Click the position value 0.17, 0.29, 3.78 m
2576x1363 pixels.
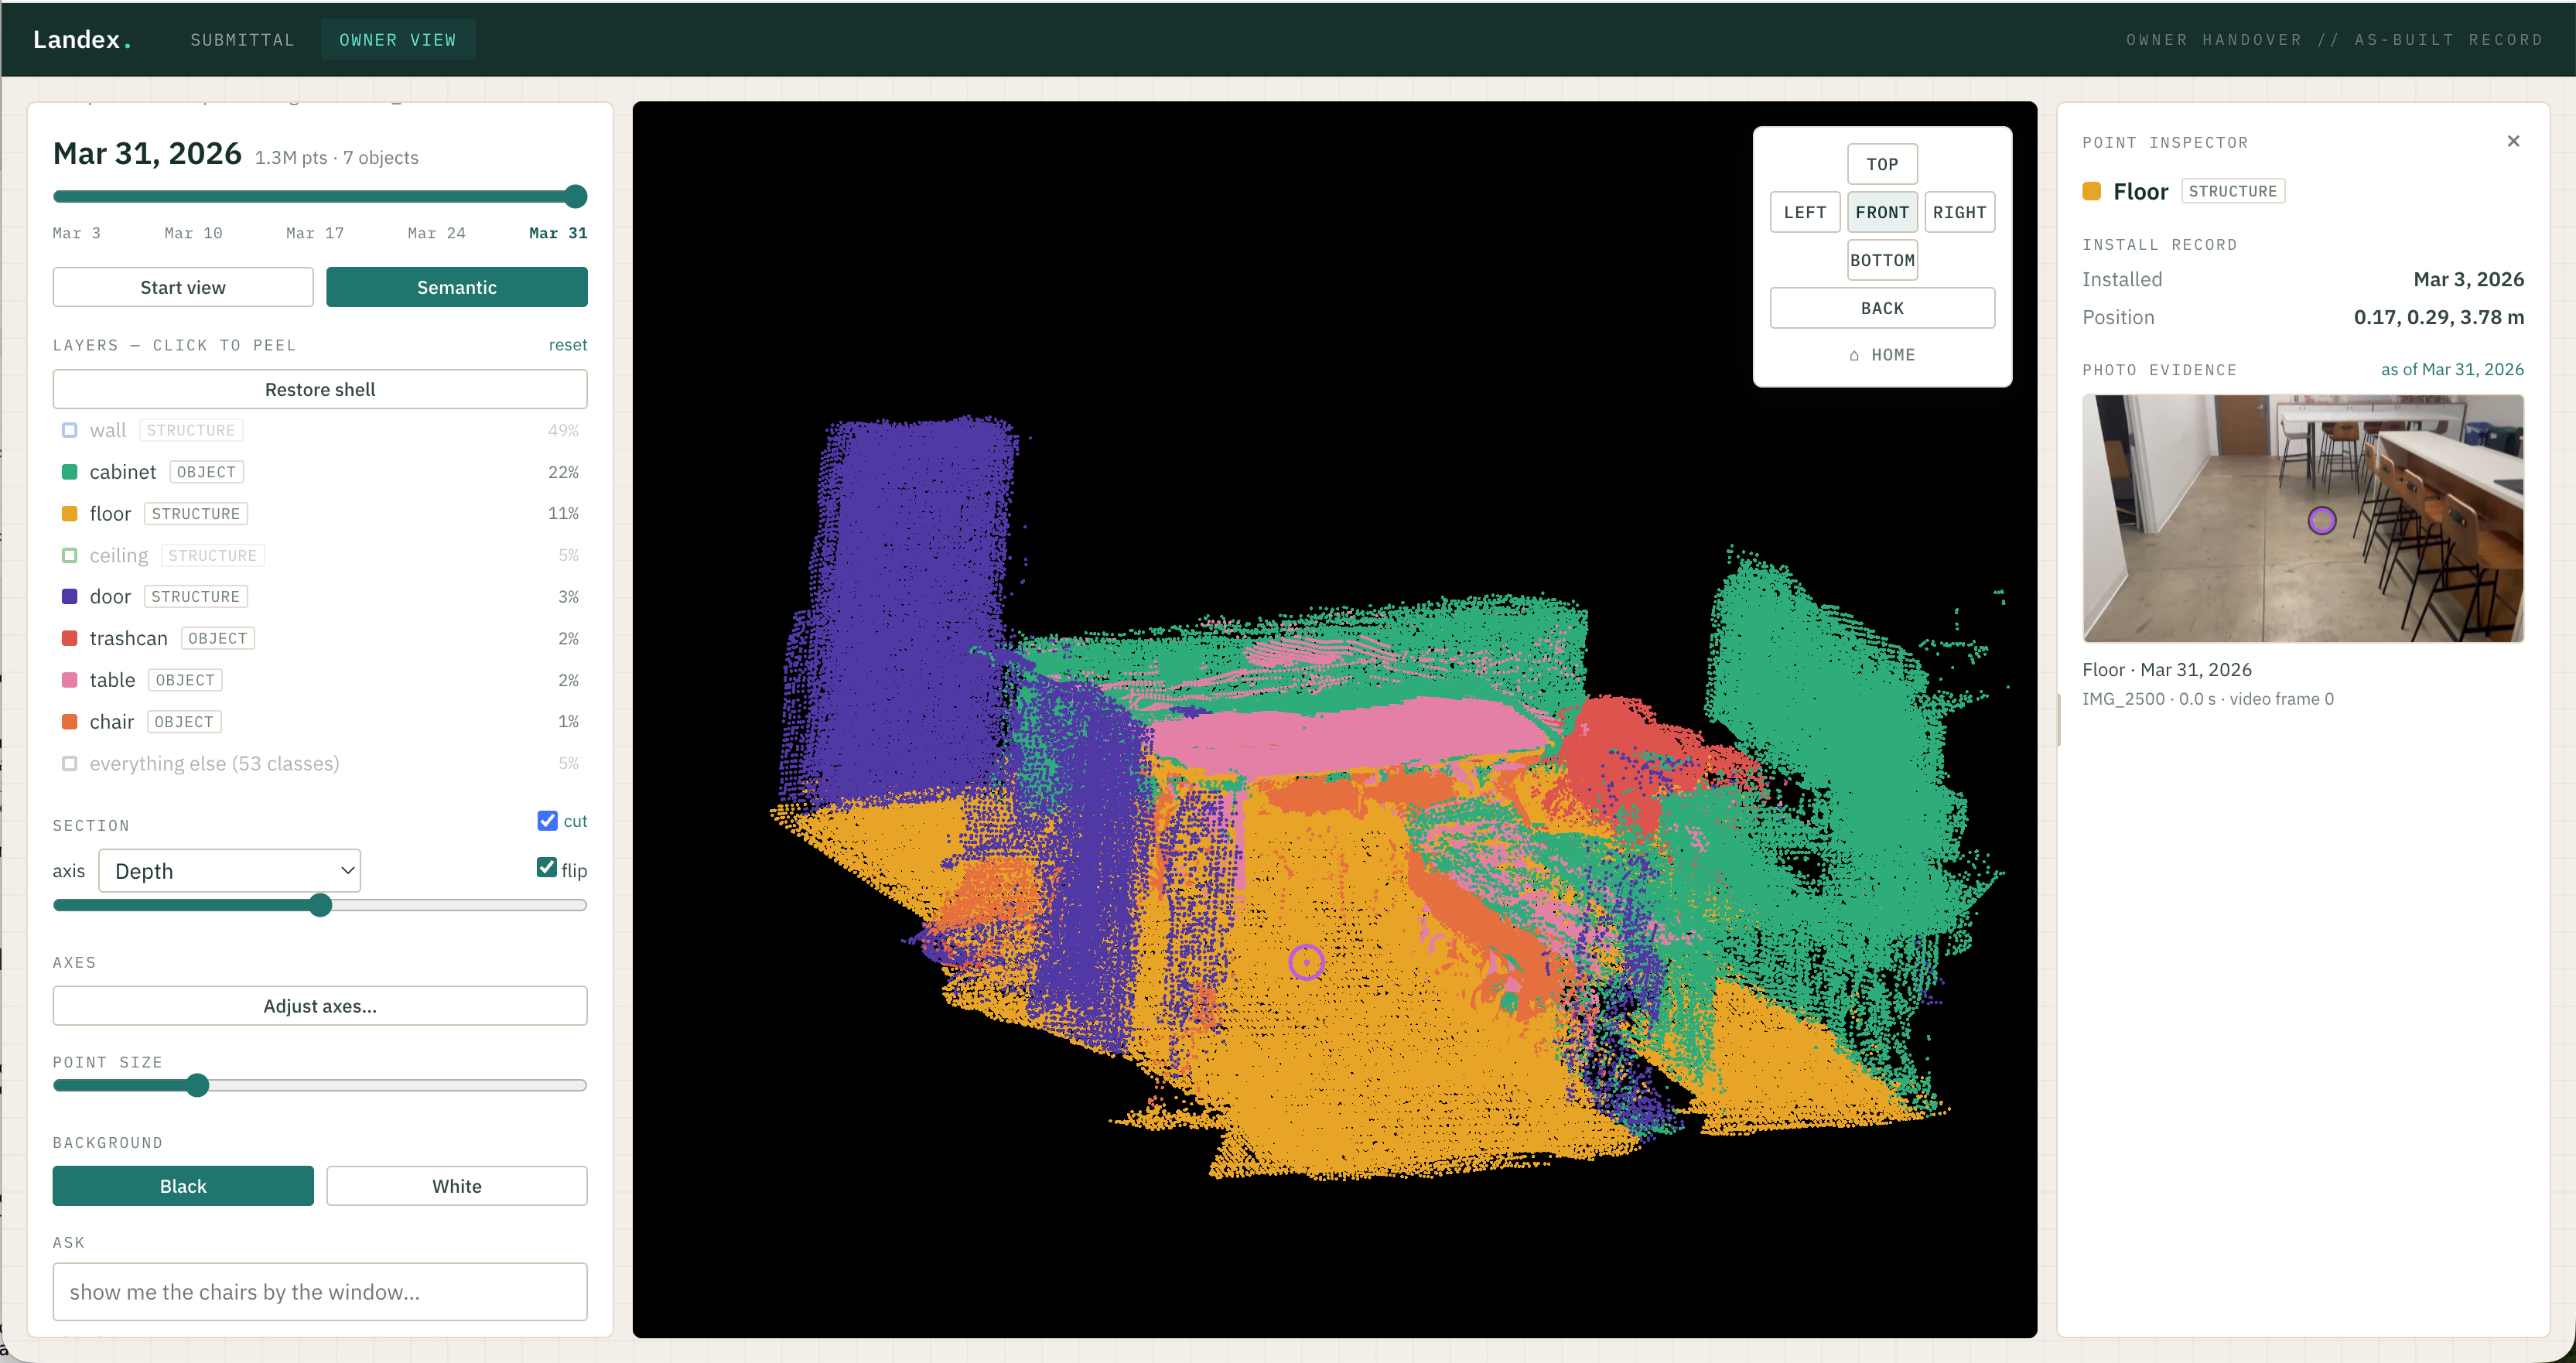(2438, 317)
